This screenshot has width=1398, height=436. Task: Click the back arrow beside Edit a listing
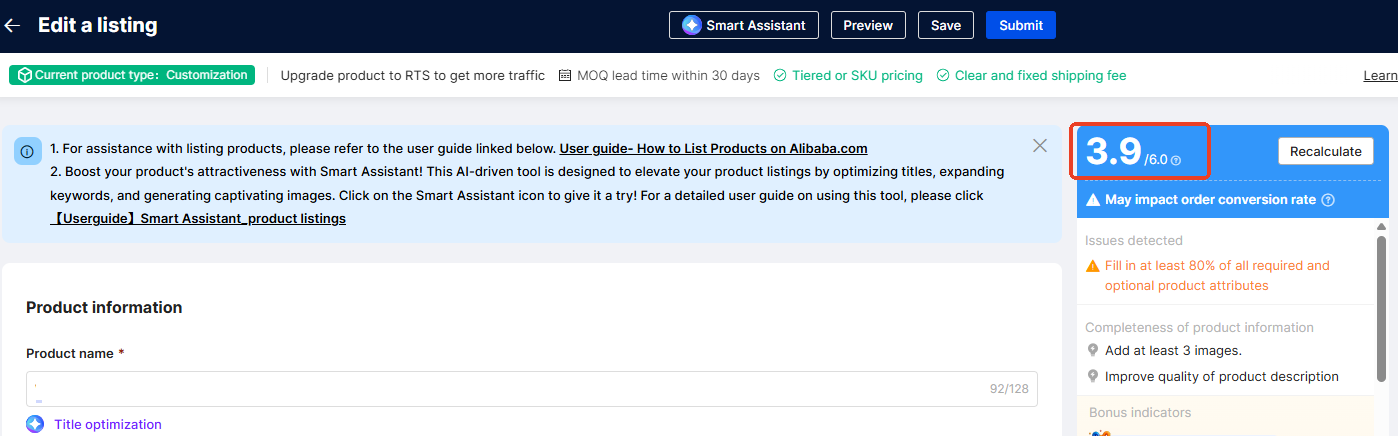pos(13,25)
